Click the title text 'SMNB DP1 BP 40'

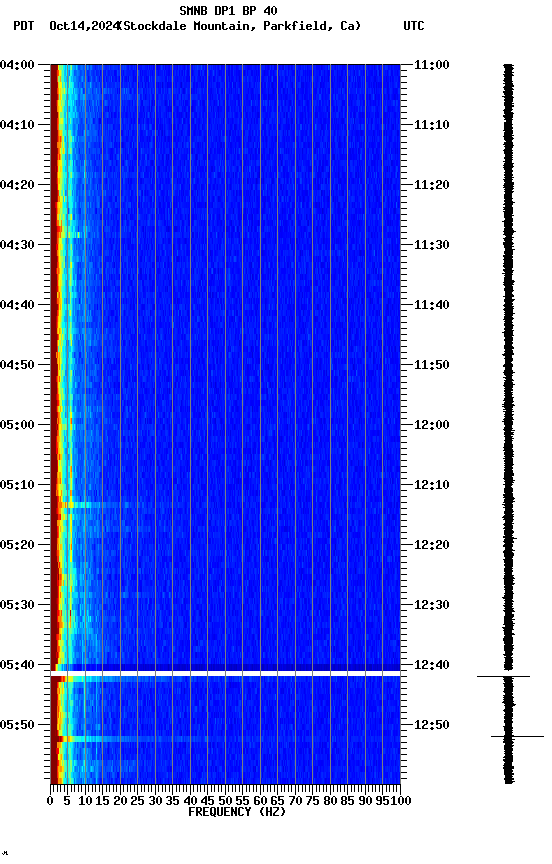[228, 10]
